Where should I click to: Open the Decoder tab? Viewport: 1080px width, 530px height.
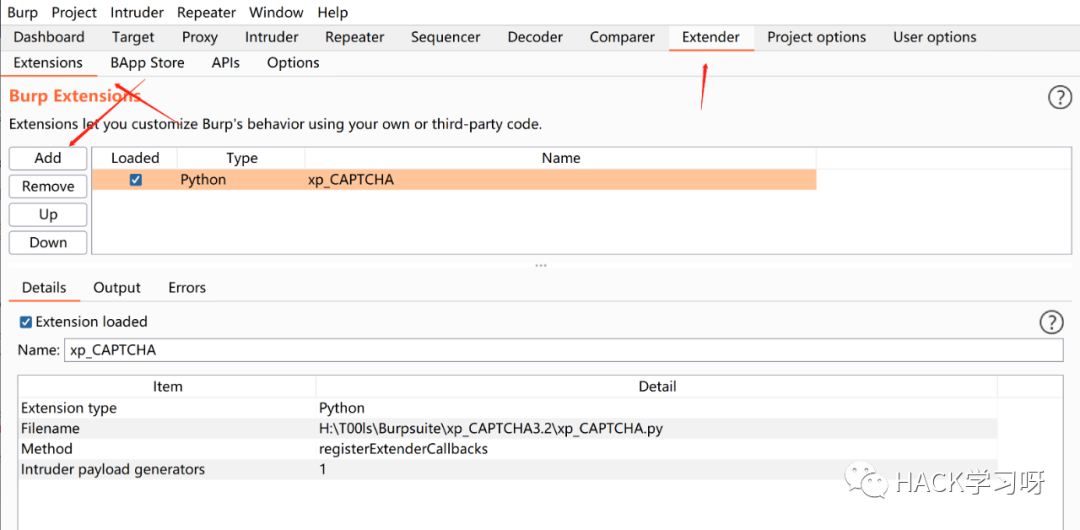[x=535, y=37]
